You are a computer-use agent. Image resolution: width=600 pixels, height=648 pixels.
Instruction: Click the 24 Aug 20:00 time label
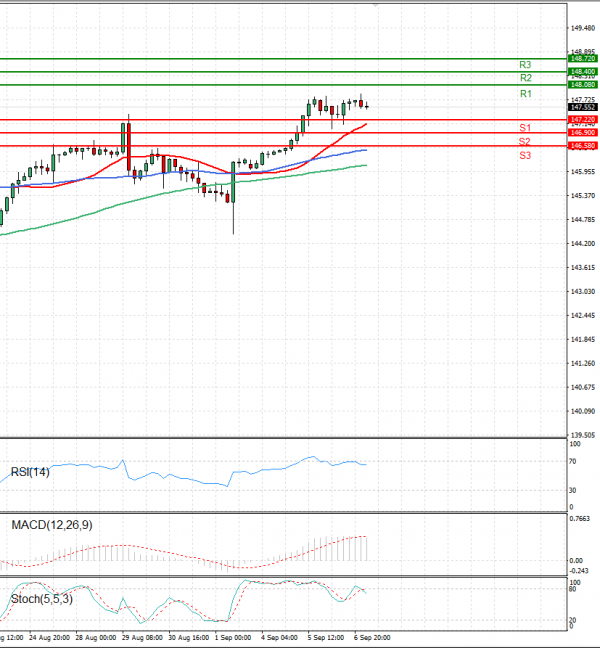pos(49,638)
